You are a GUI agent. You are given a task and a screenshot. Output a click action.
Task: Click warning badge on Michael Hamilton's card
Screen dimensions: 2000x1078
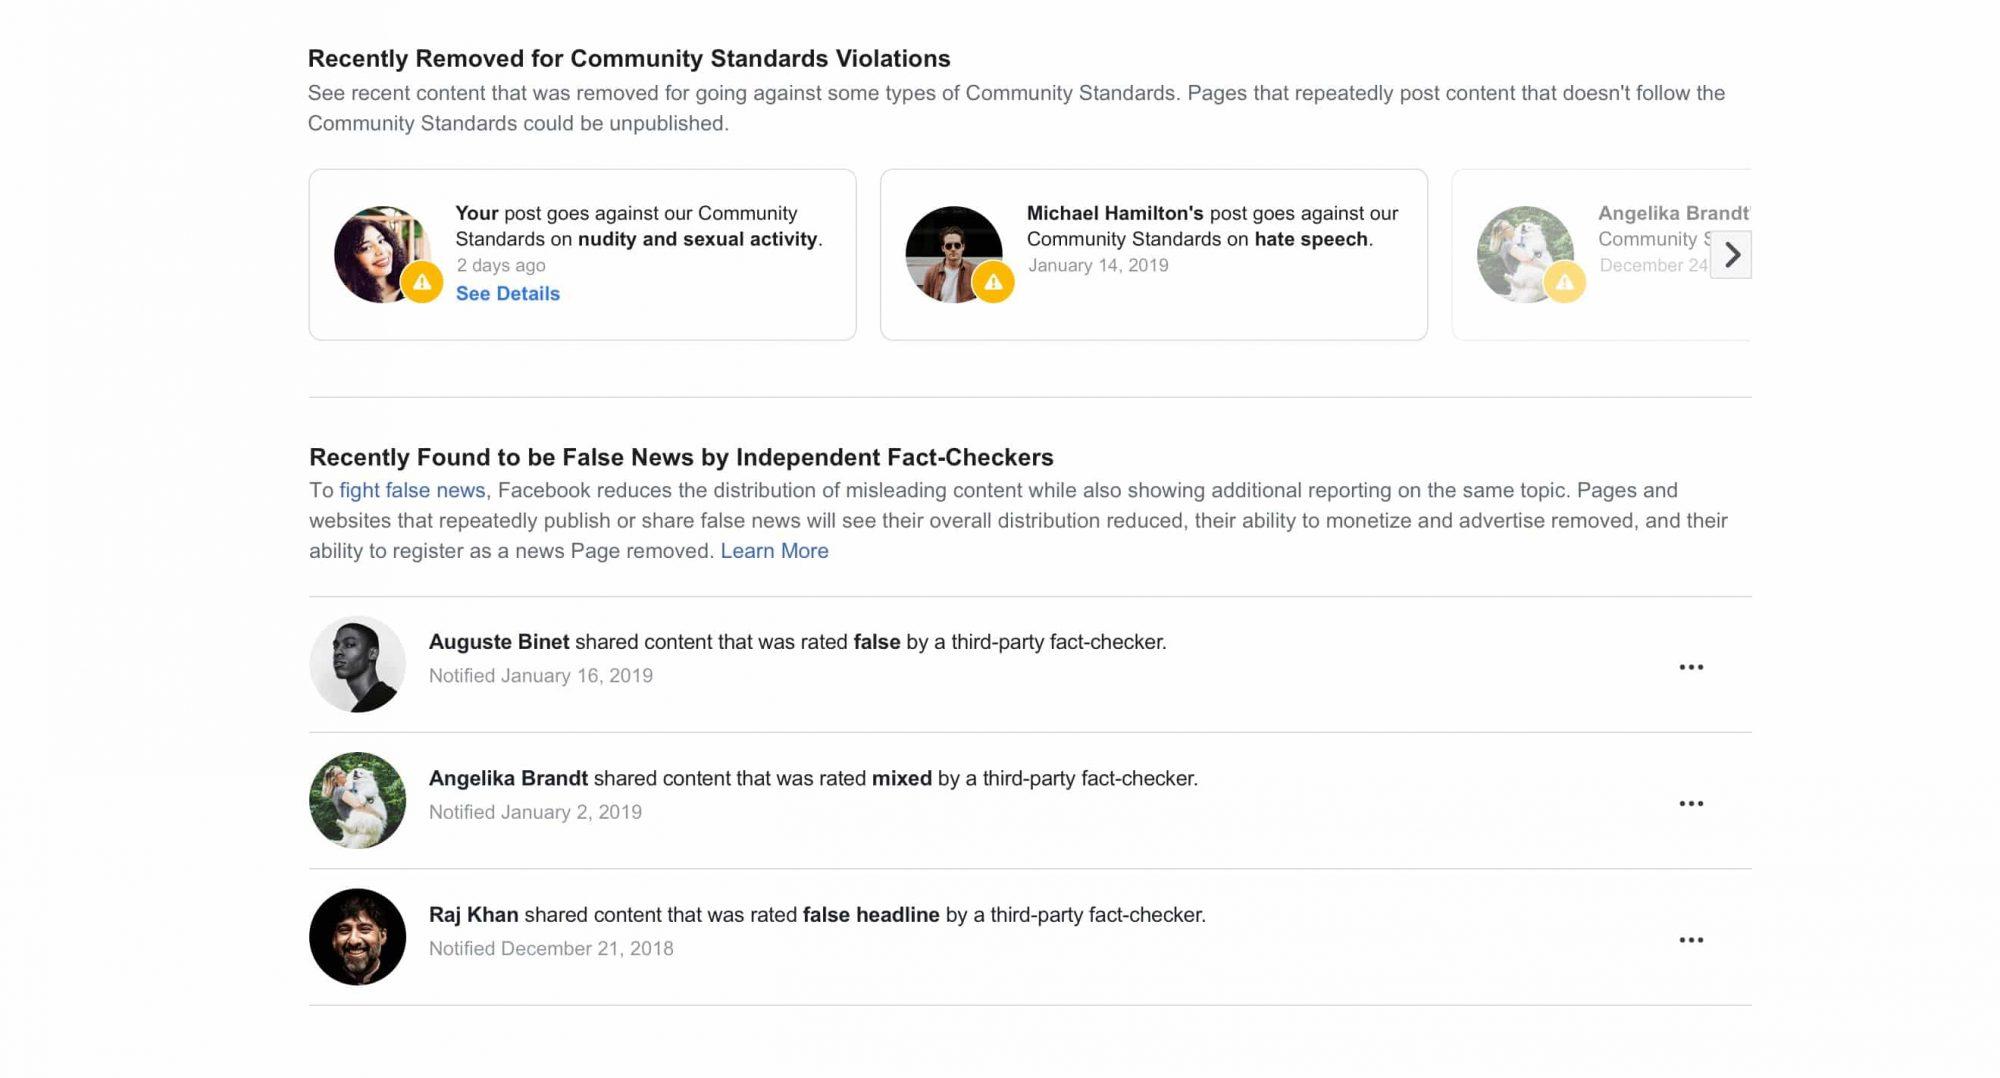tap(993, 282)
